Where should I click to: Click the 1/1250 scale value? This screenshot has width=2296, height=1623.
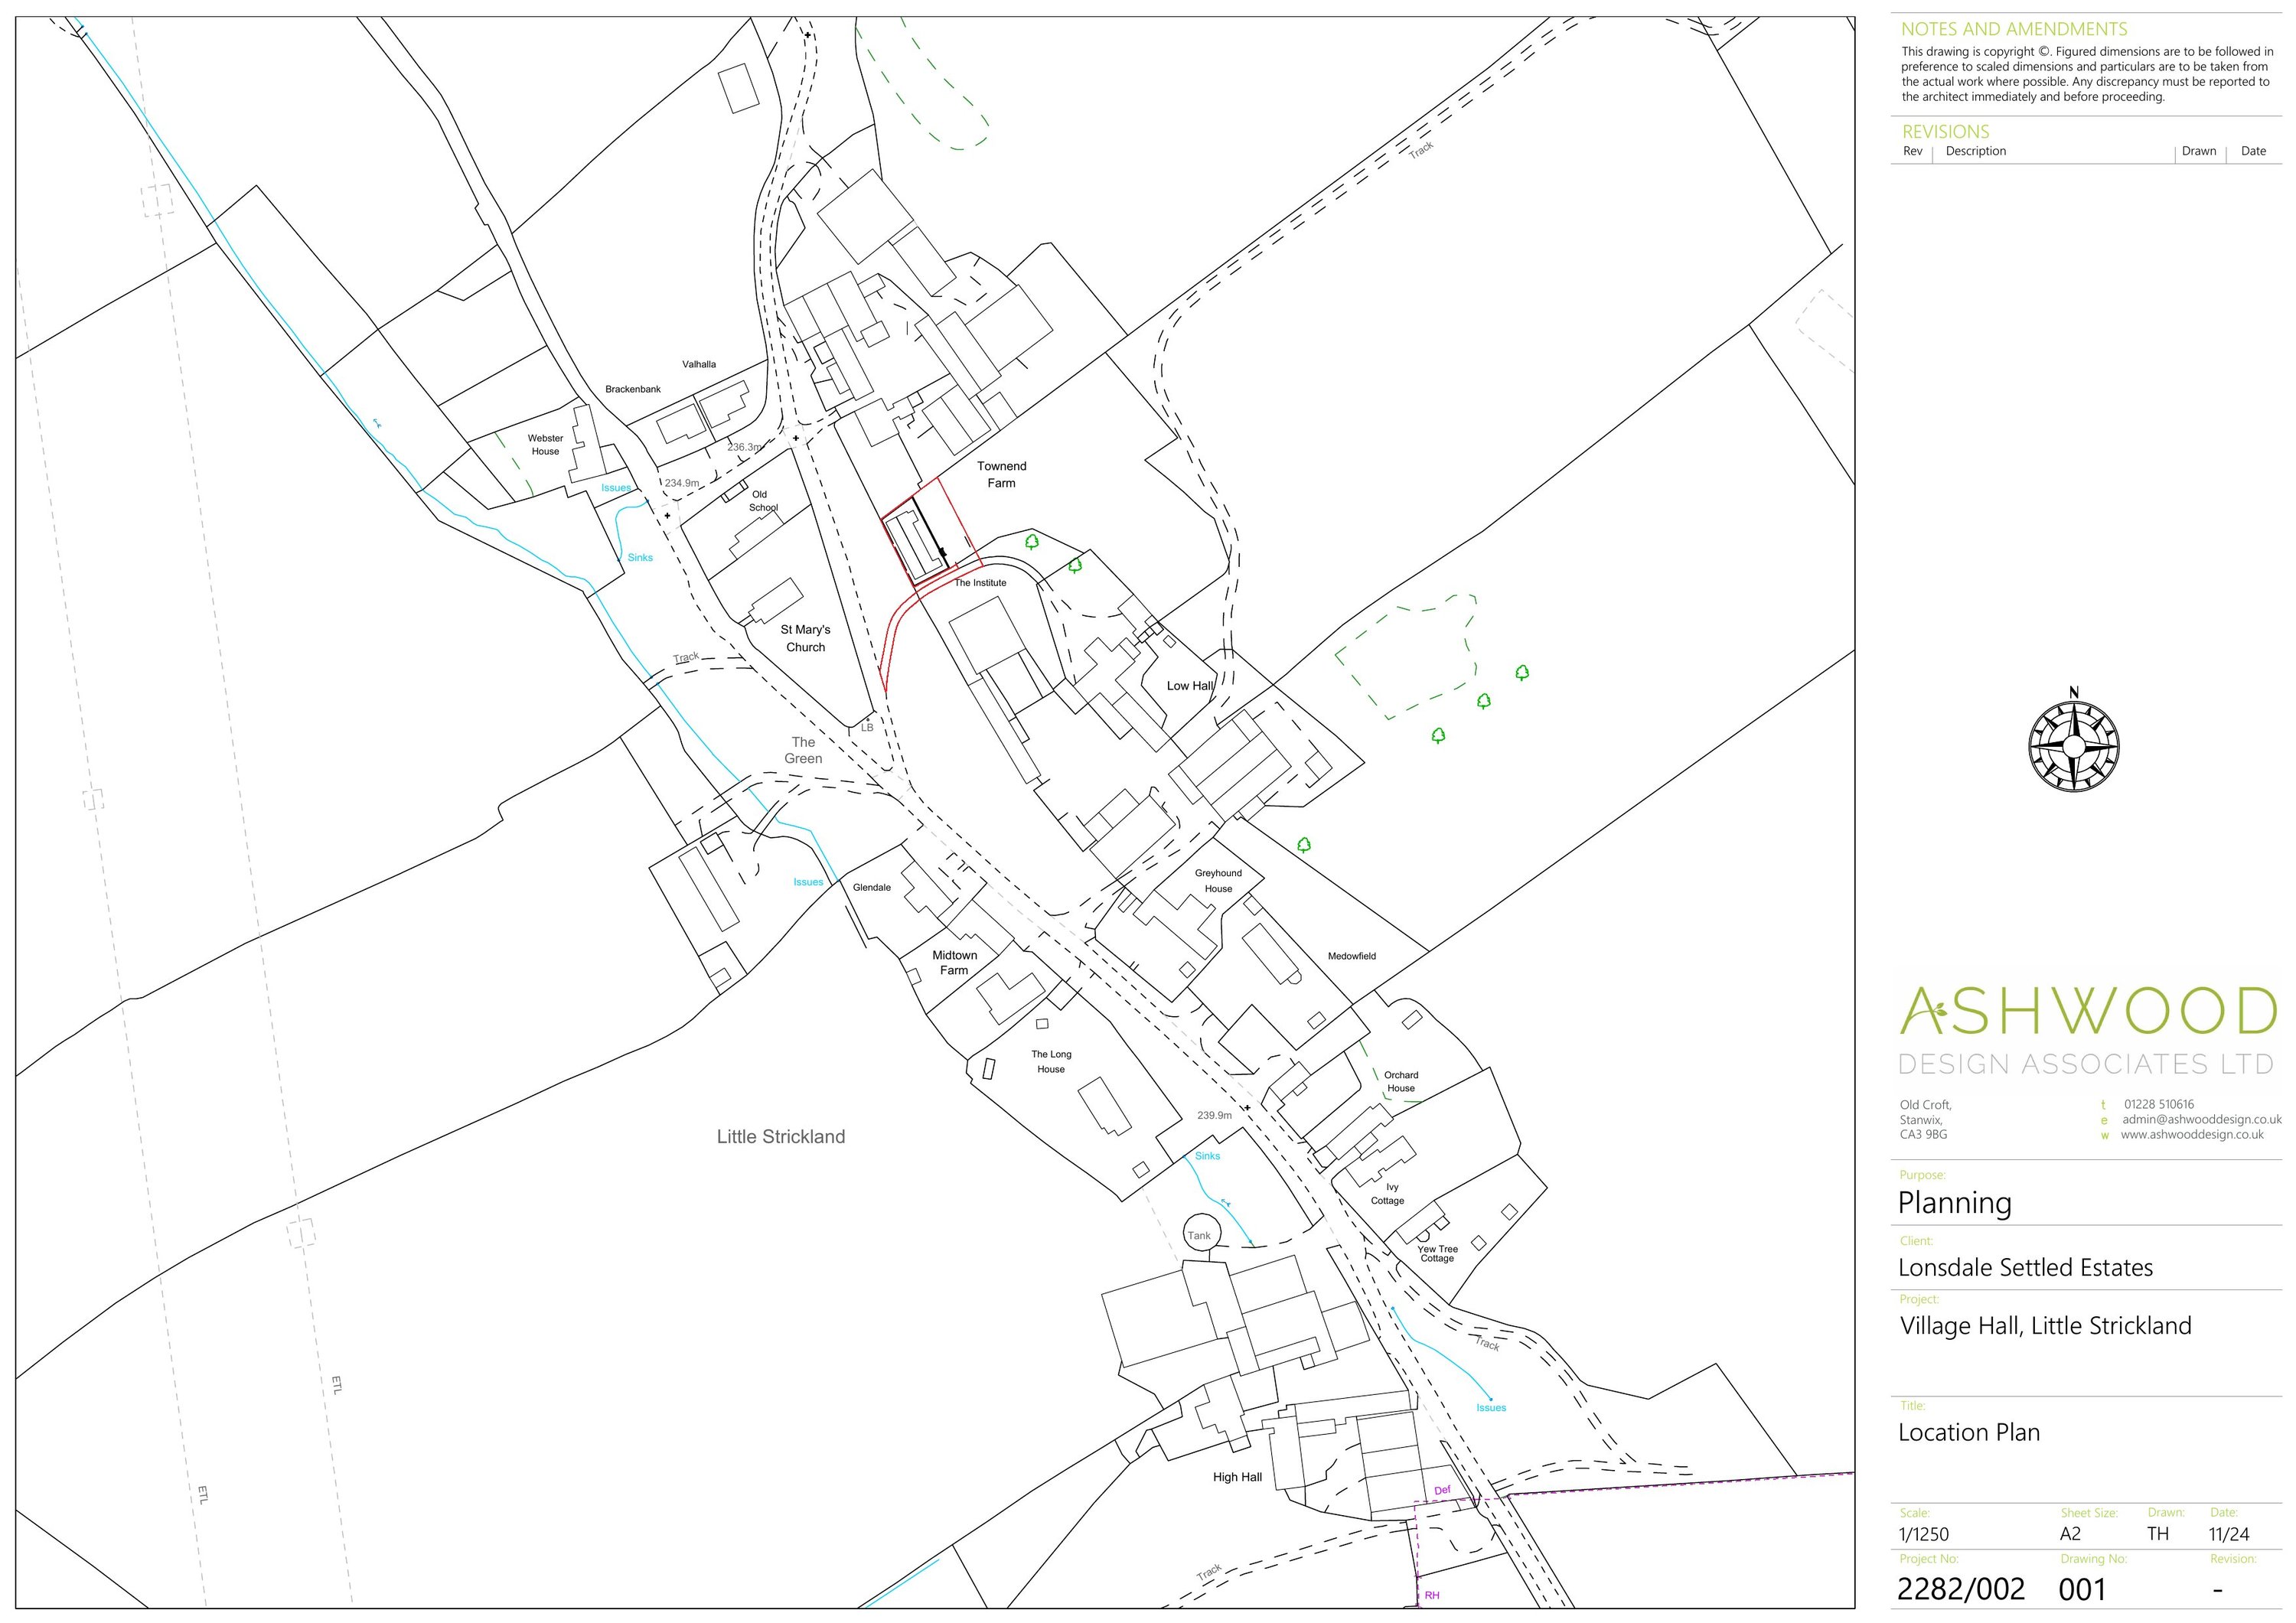tap(1924, 1534)
